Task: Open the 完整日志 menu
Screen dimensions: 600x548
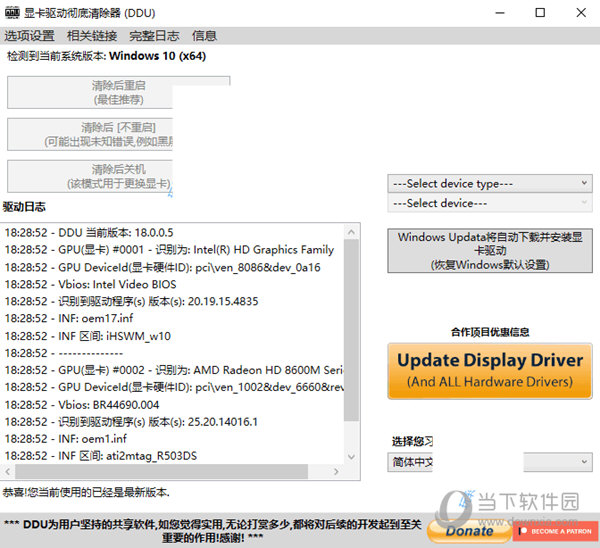Action: tap(154, 36)
